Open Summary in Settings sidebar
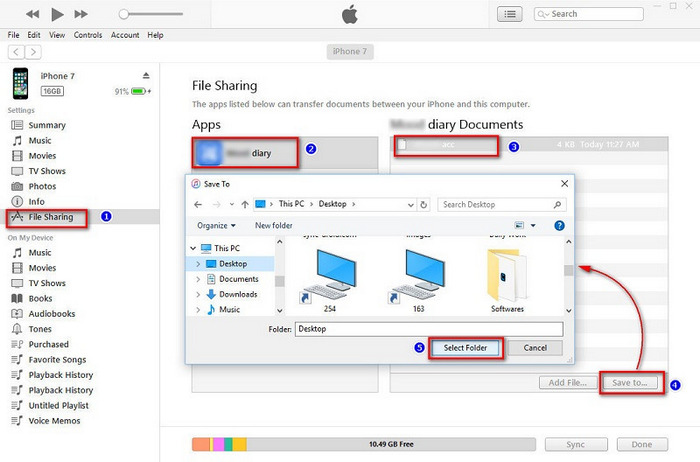The image size is (700, 462). pos(46,125)
